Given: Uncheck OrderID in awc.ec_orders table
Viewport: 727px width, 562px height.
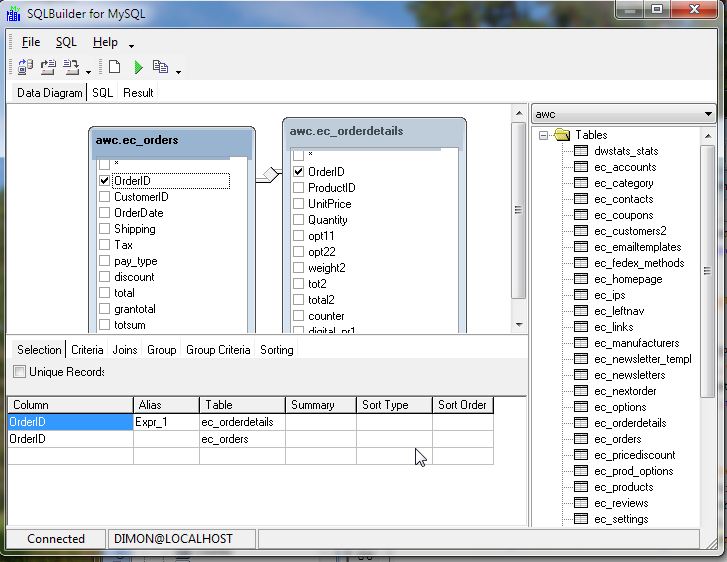Looking at the screenshot, I should tap(104, 180).
